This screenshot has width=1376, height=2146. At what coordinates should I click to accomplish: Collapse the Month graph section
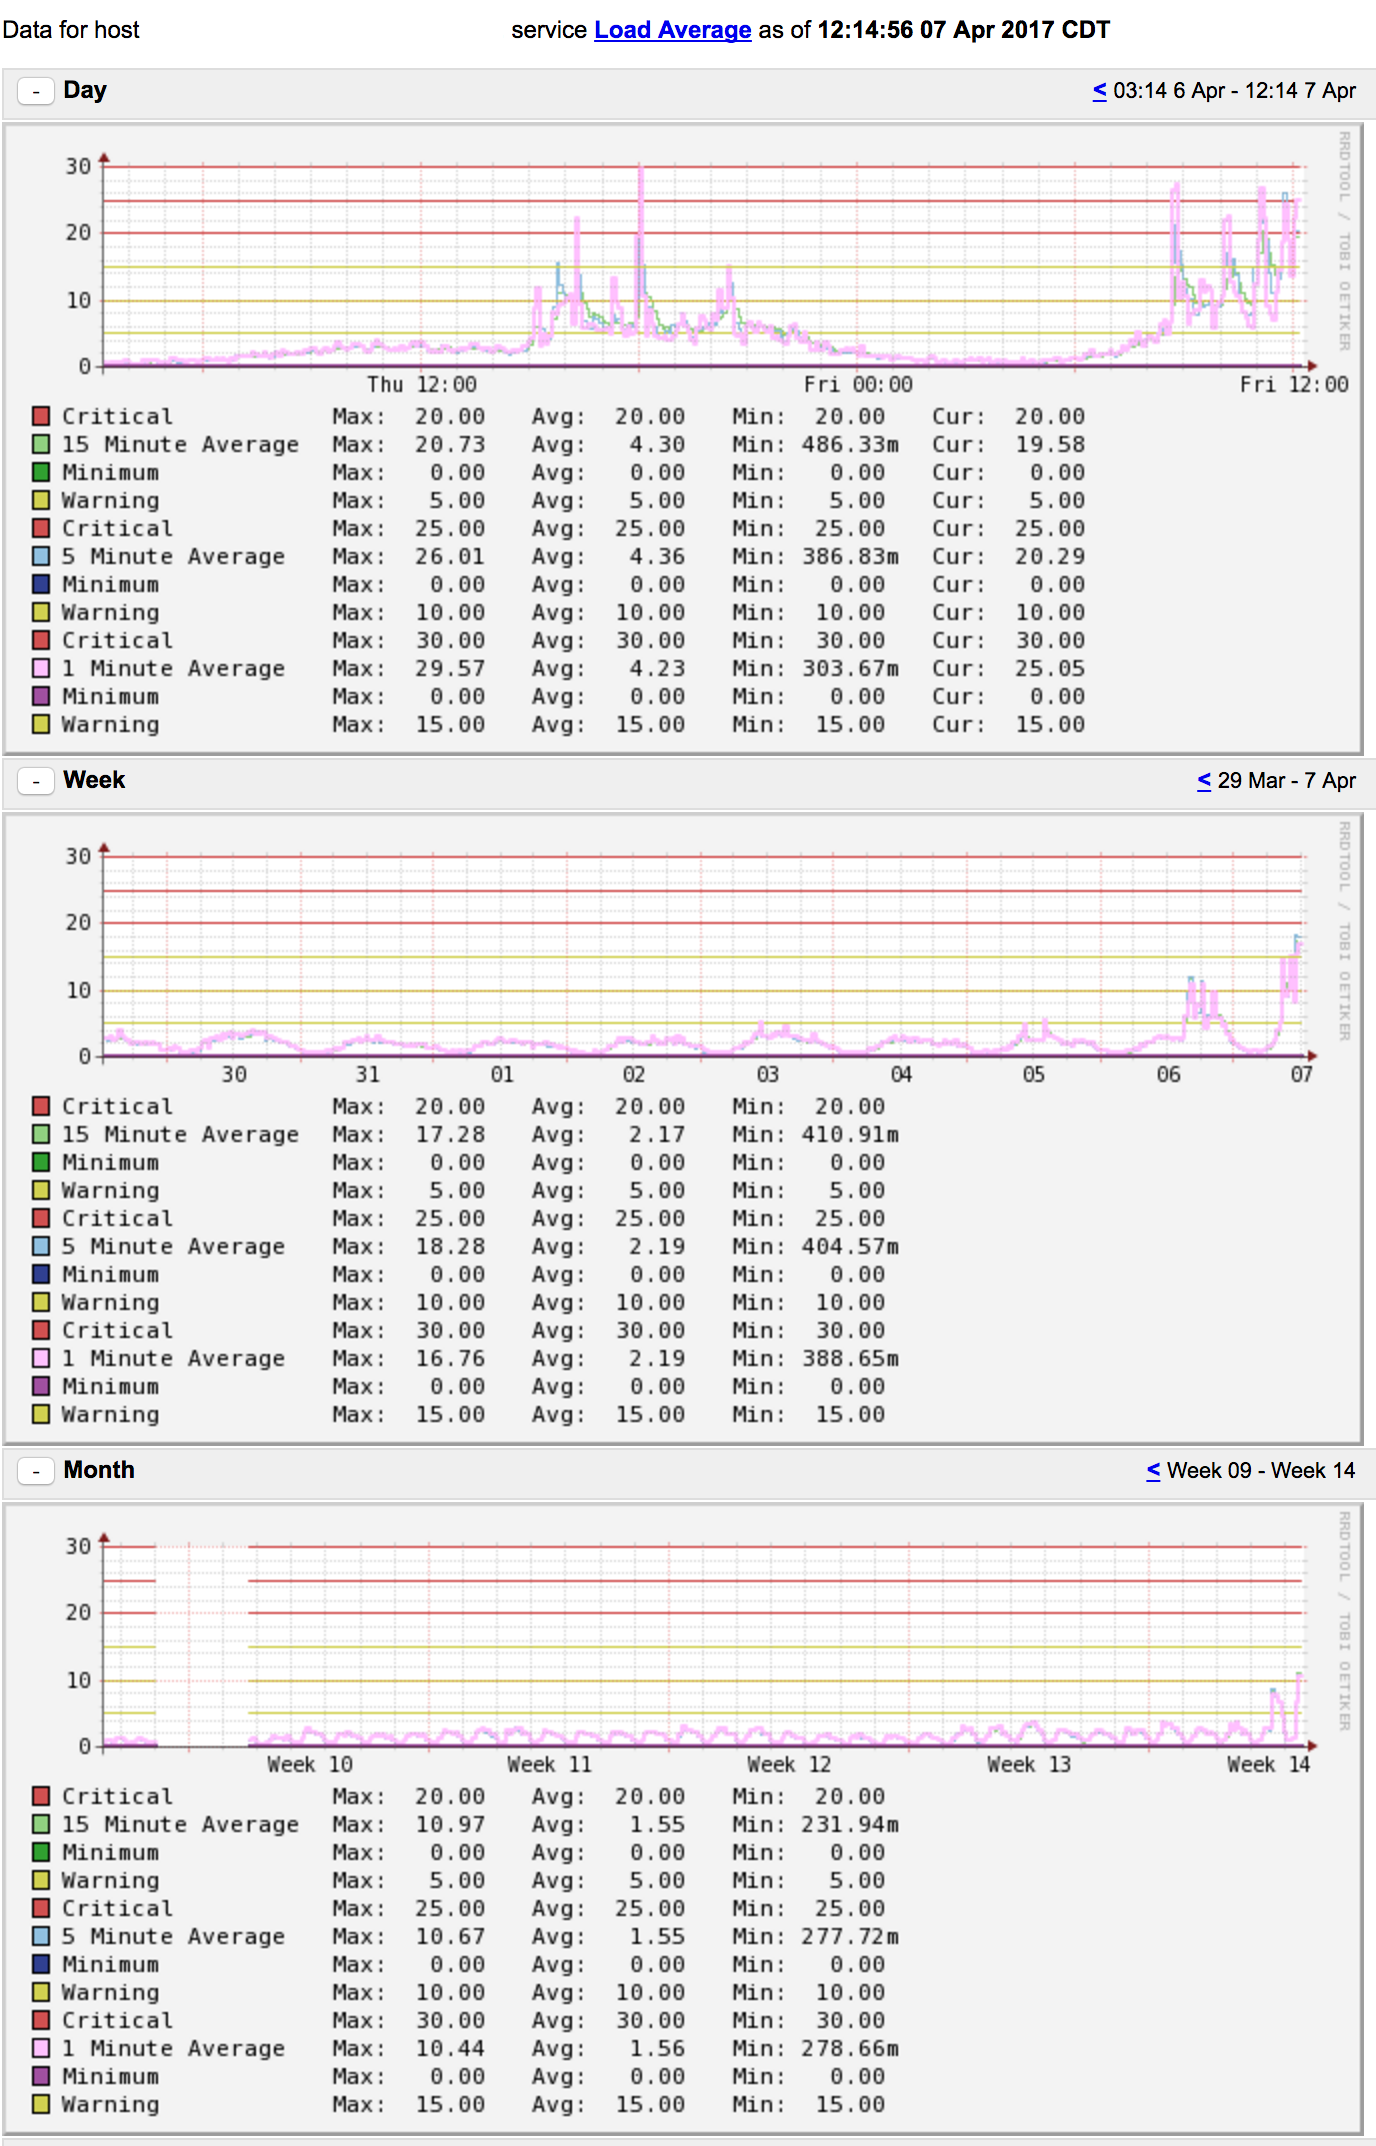click(36, 1471)
